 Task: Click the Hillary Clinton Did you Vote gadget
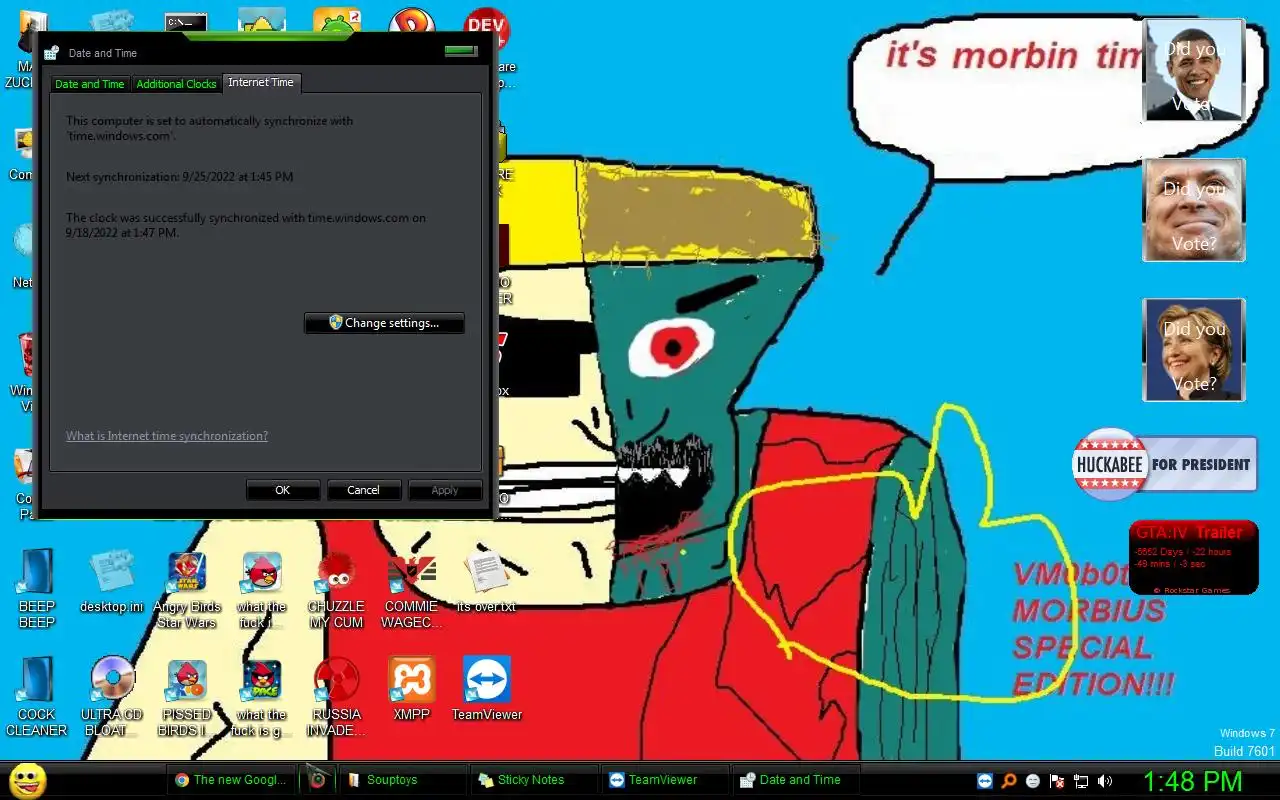coord(1194,350)
